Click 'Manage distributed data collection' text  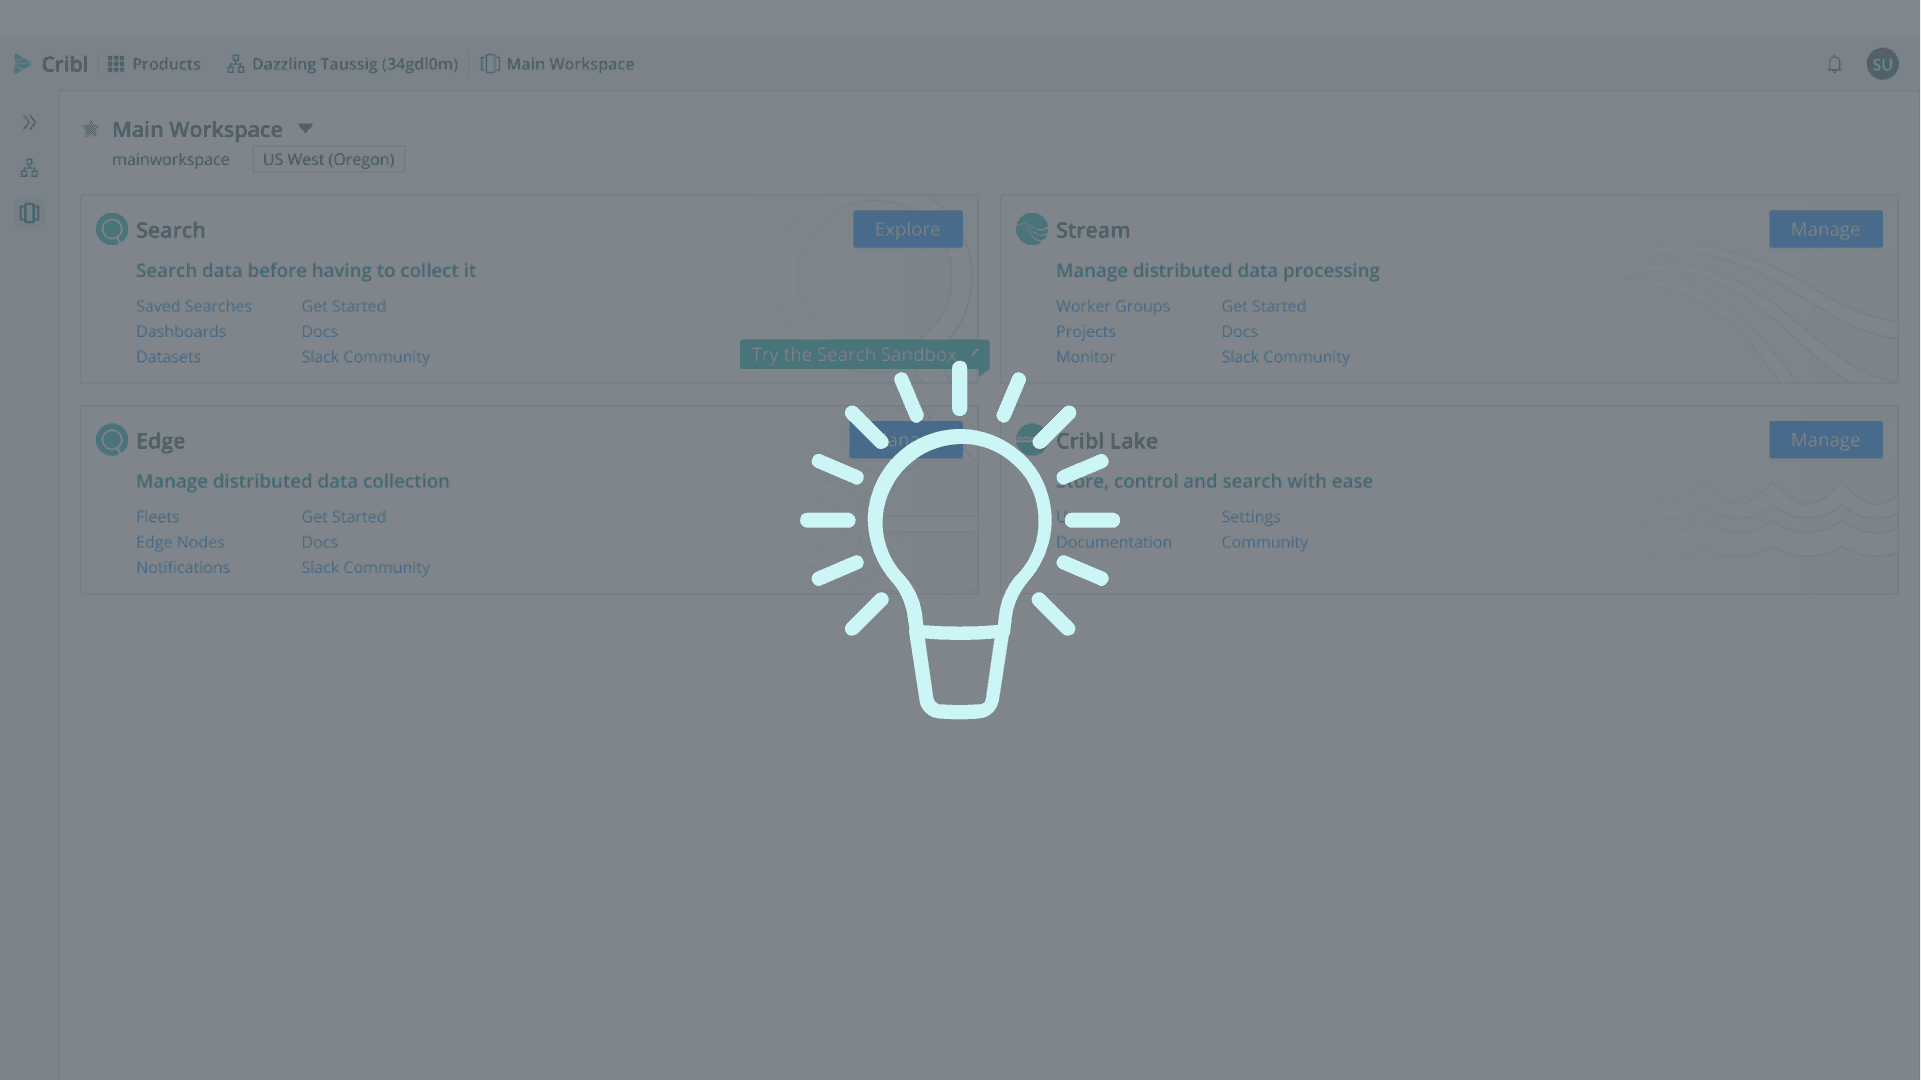click(x=292, y=481)
